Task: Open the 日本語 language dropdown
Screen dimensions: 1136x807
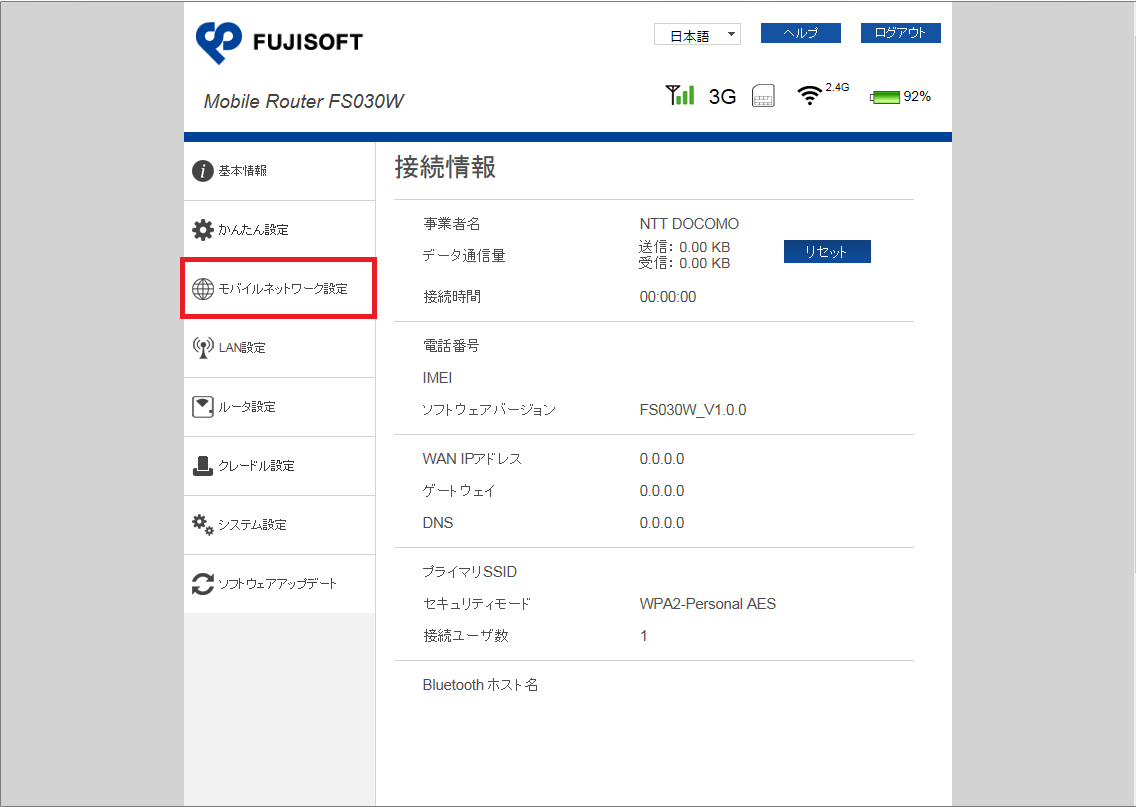Action: tap(697, 35)
